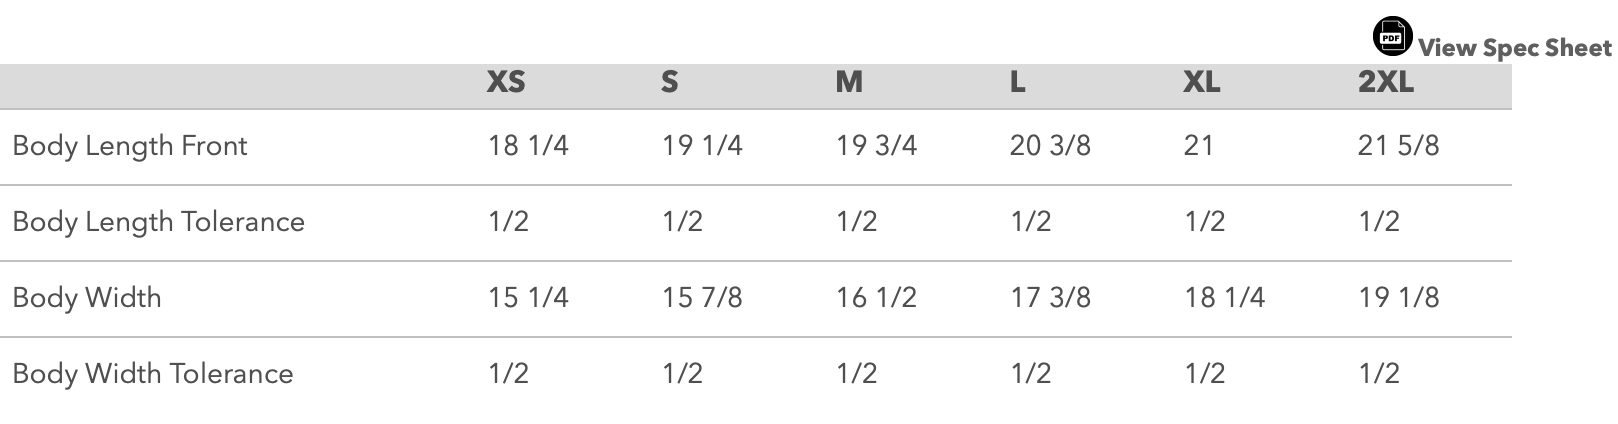Select the S size column header

(669, 82)
